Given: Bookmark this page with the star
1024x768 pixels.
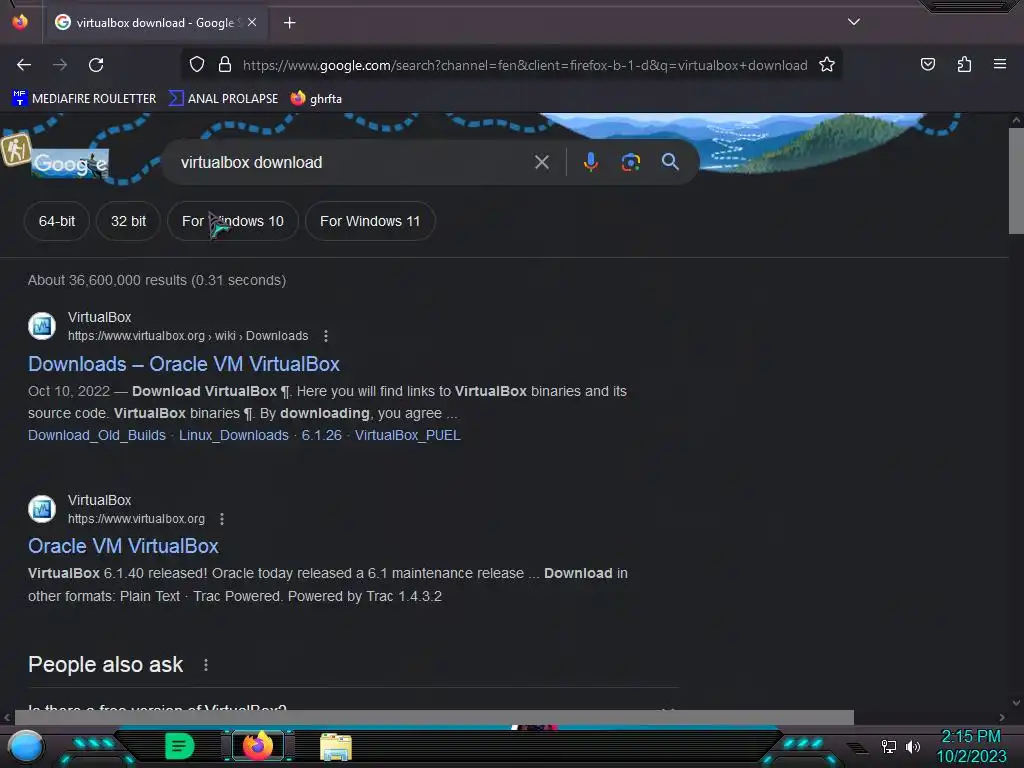Looking at the screenshot, I should (827, 64).
